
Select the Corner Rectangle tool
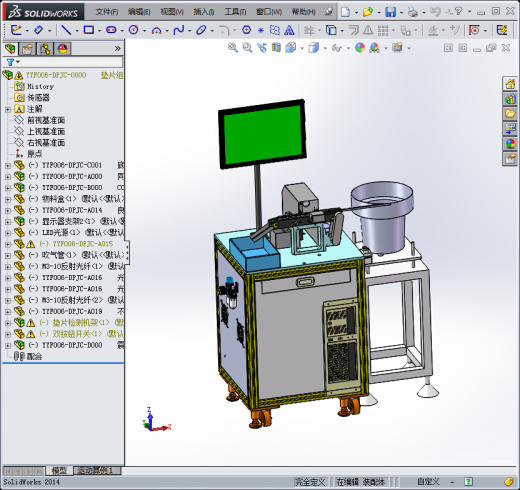[89, 30]
